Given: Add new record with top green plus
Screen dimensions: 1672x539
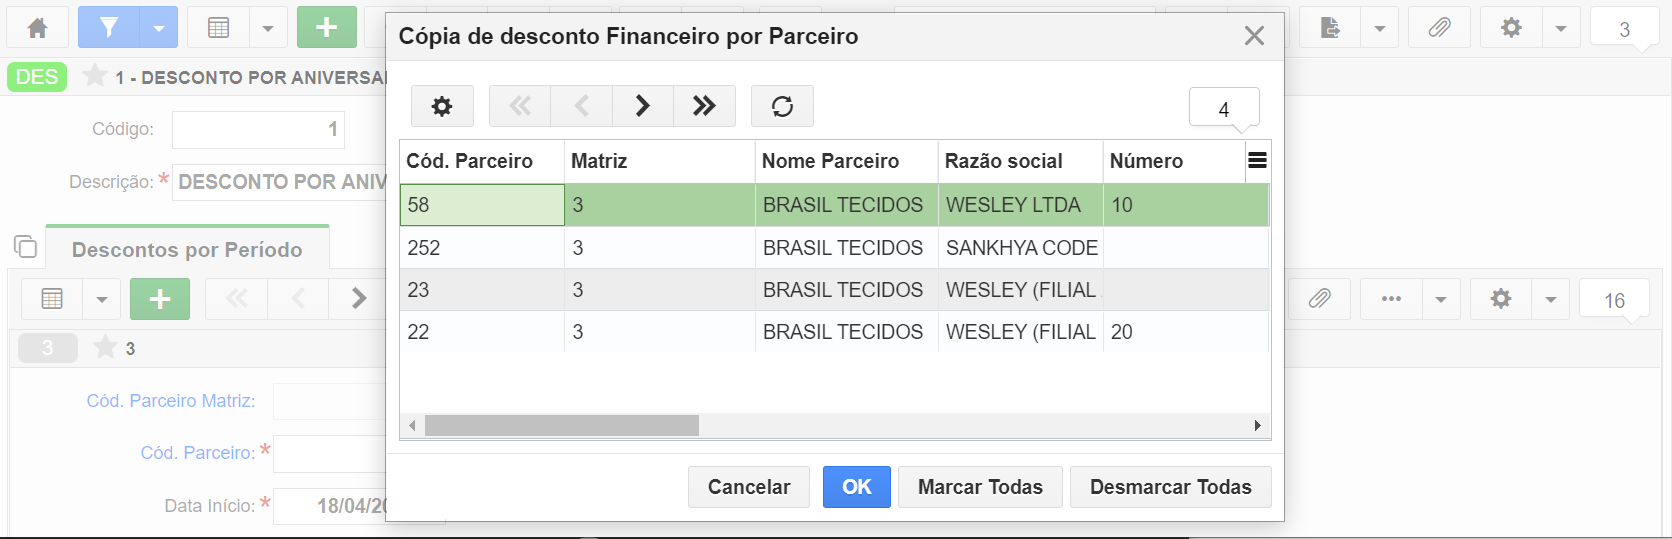Looking at the screenshot, I should 327,28.
